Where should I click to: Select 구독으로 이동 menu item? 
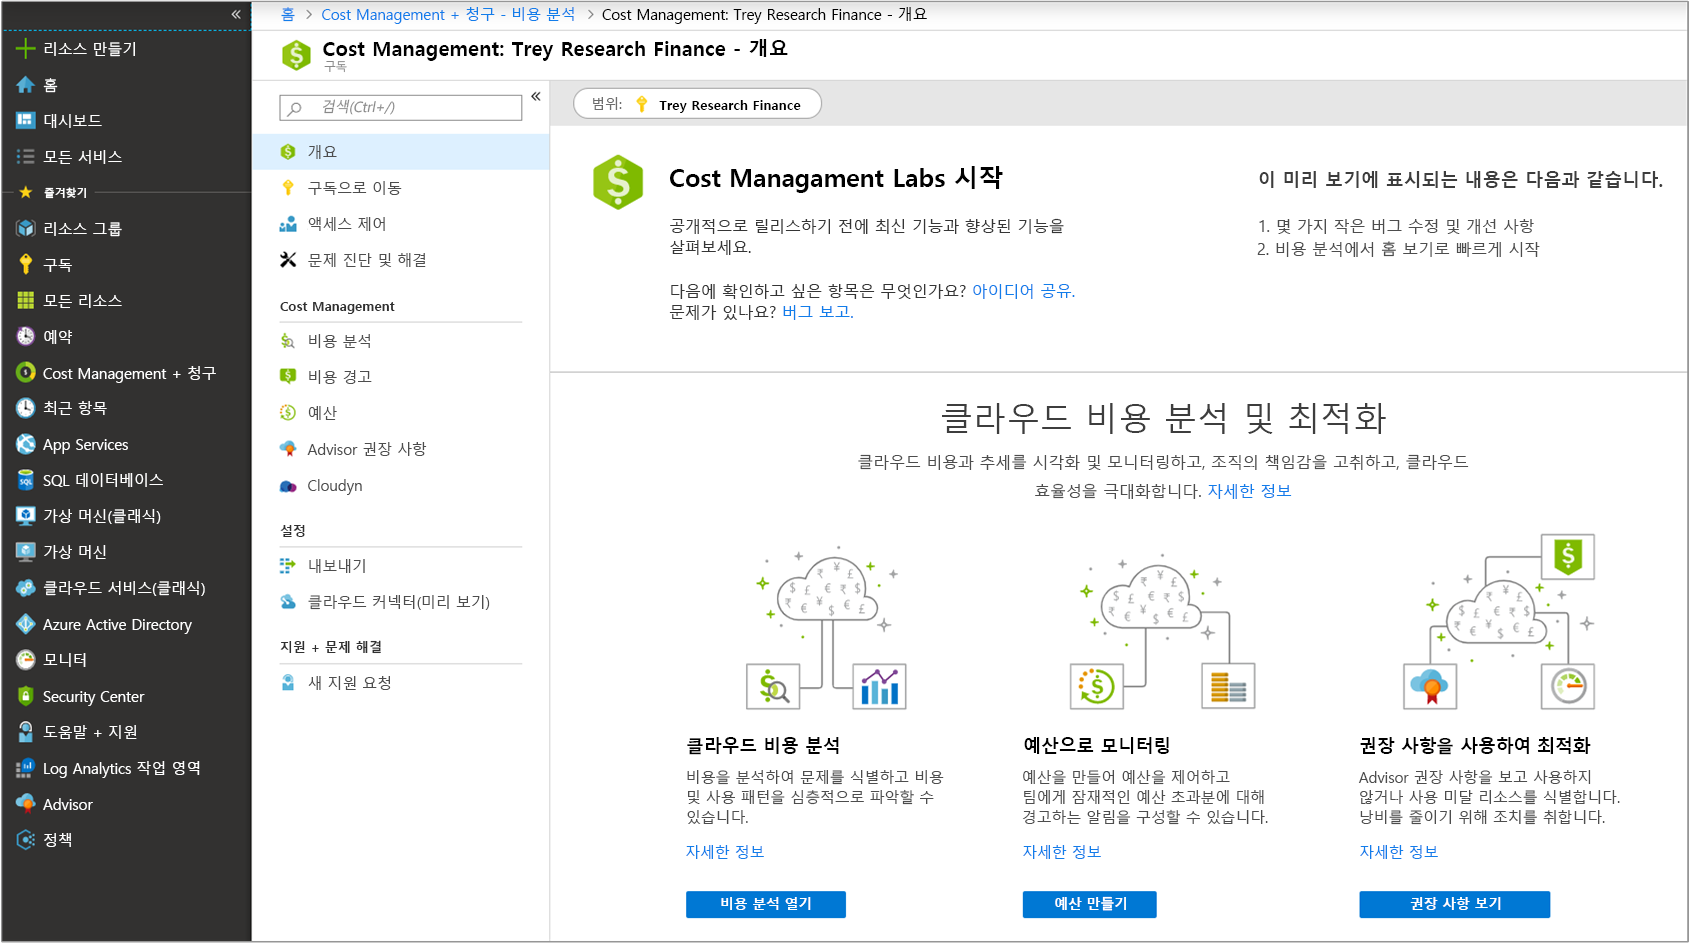(x=400, y=188)
